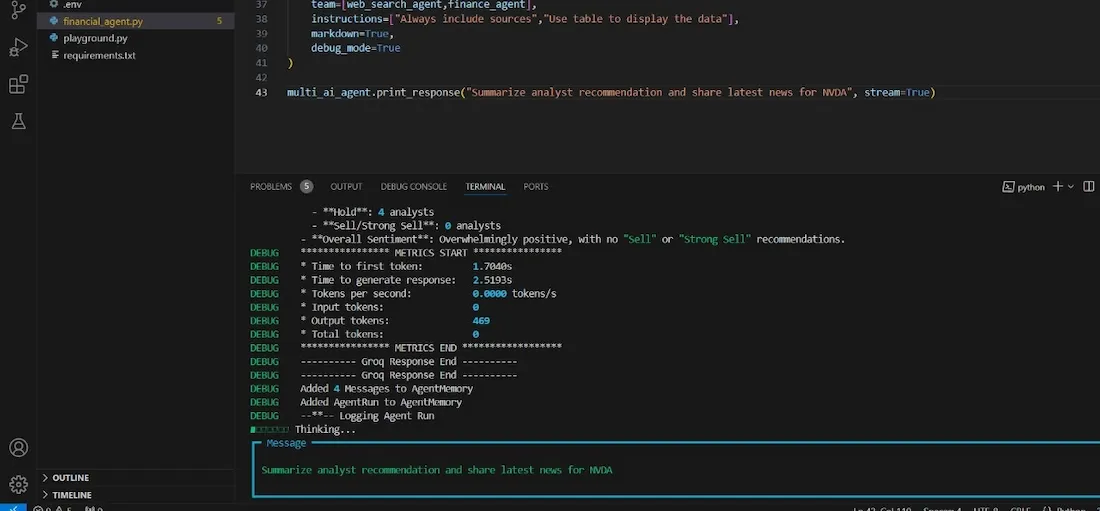Viewport: 1100px width, 511px height.
Task: Click the green 'Summarize analyst recommendation' terminal message
Action: point(437,470)
